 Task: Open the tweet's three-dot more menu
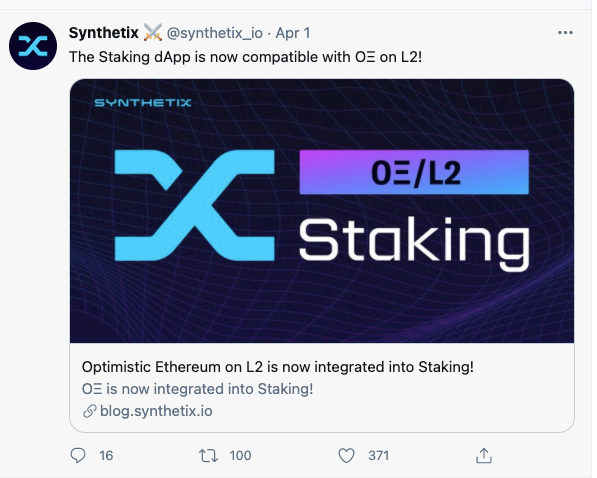tap(565, 33)
